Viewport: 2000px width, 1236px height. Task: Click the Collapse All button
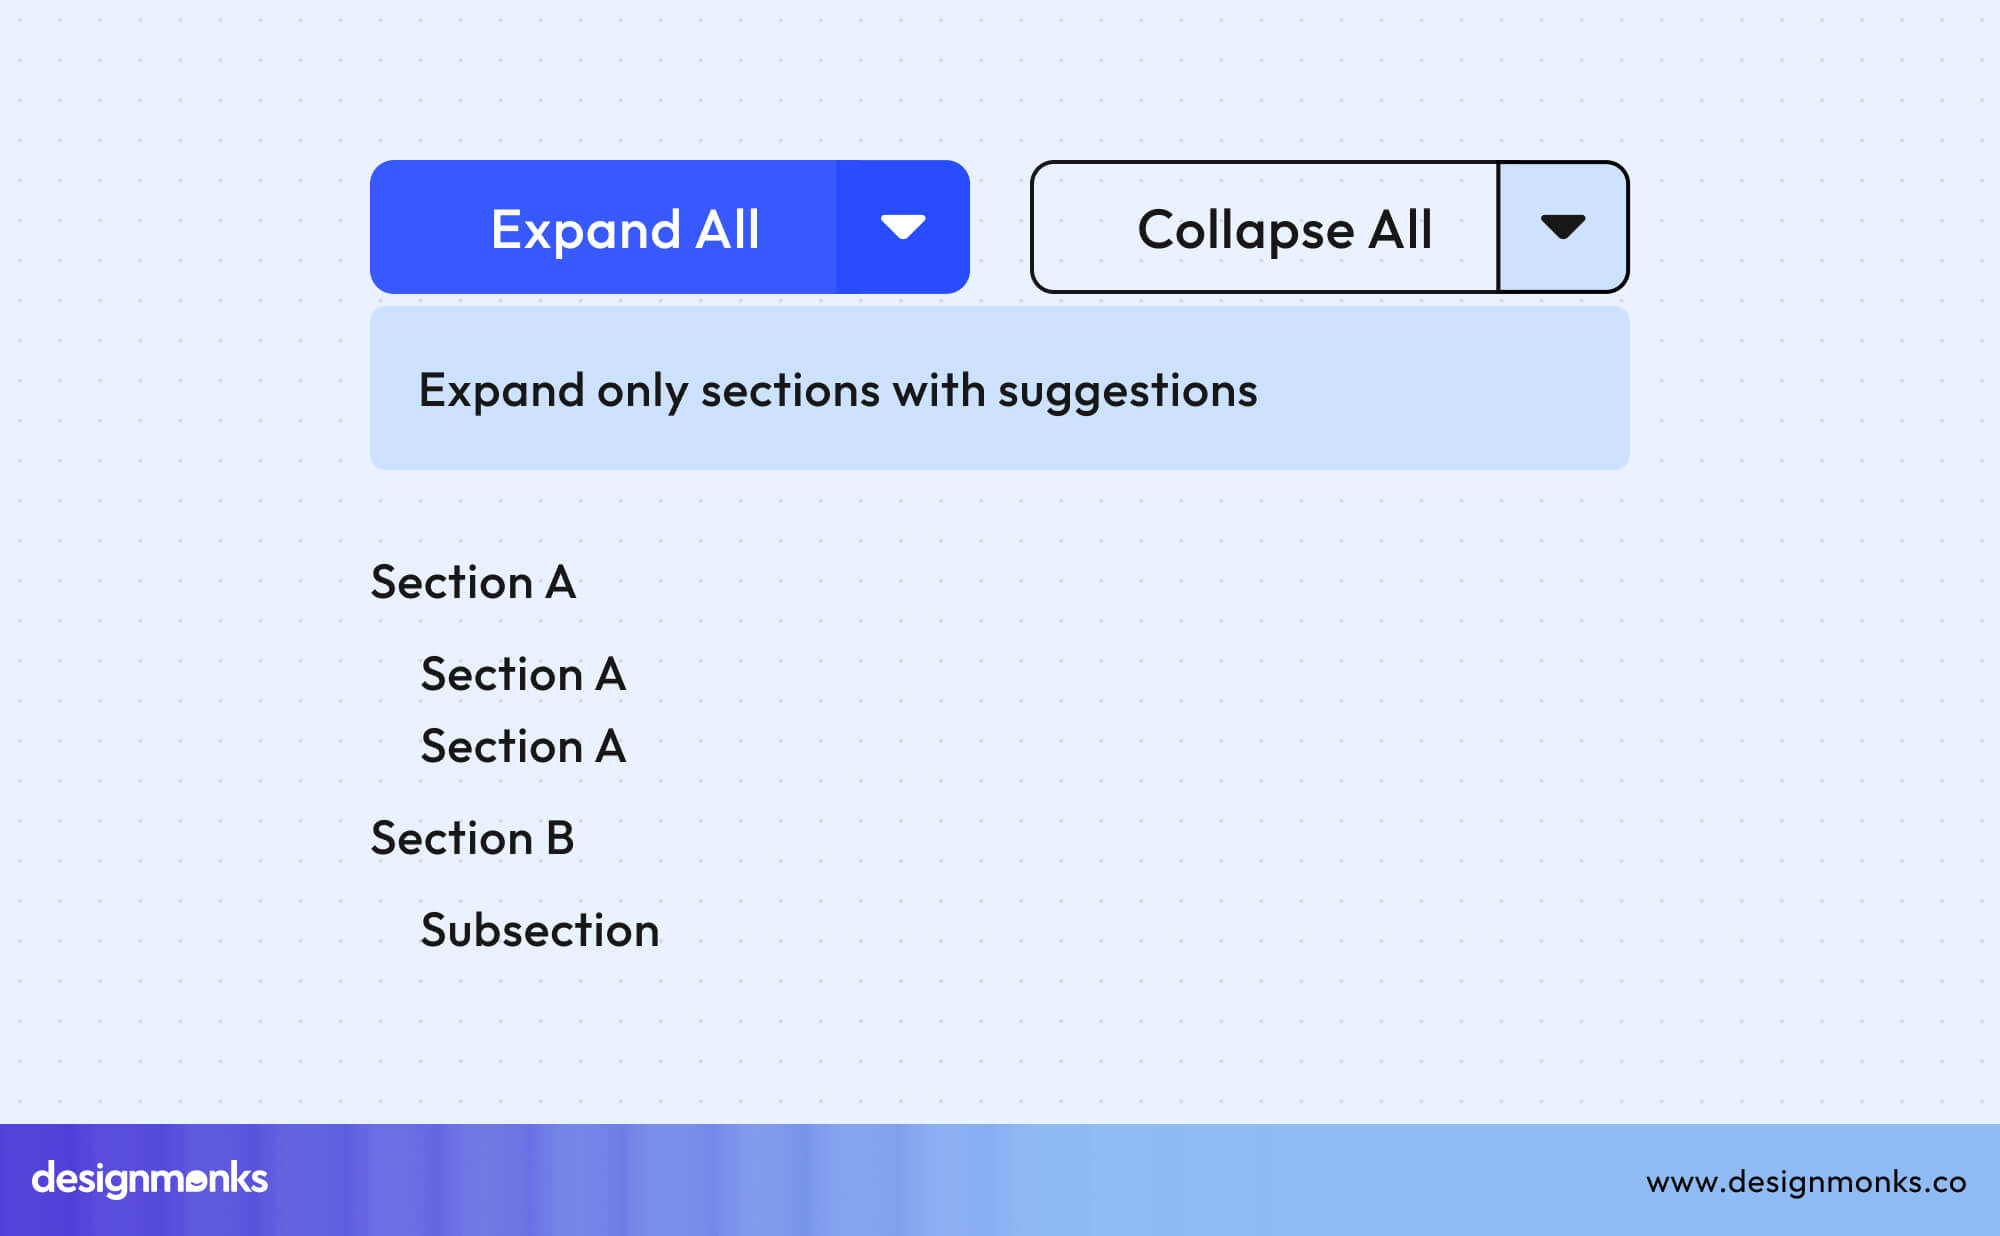(x=1286, y=230)
